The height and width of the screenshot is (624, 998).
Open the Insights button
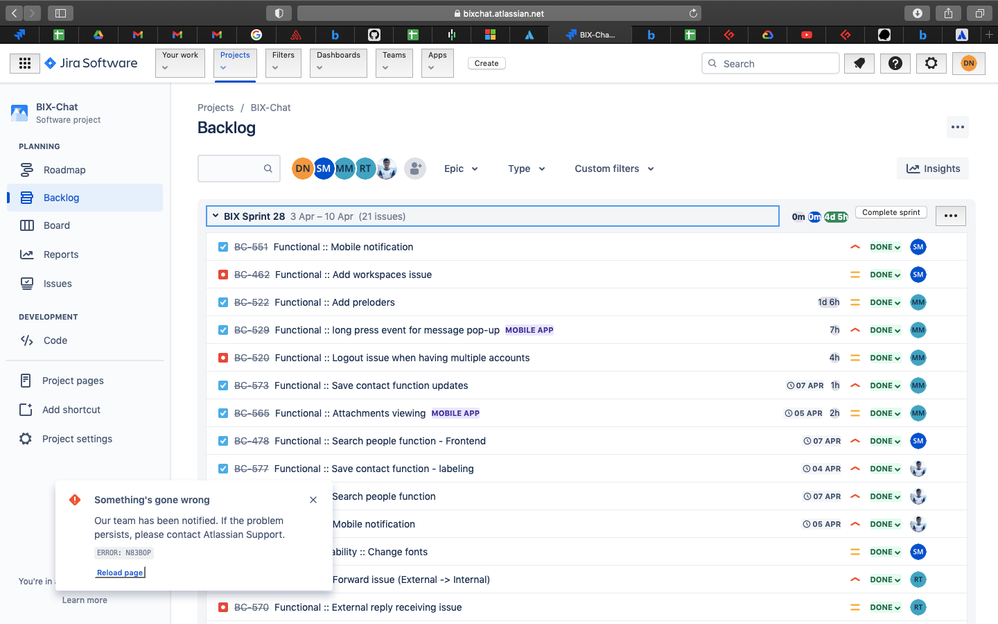pos(932,169)
